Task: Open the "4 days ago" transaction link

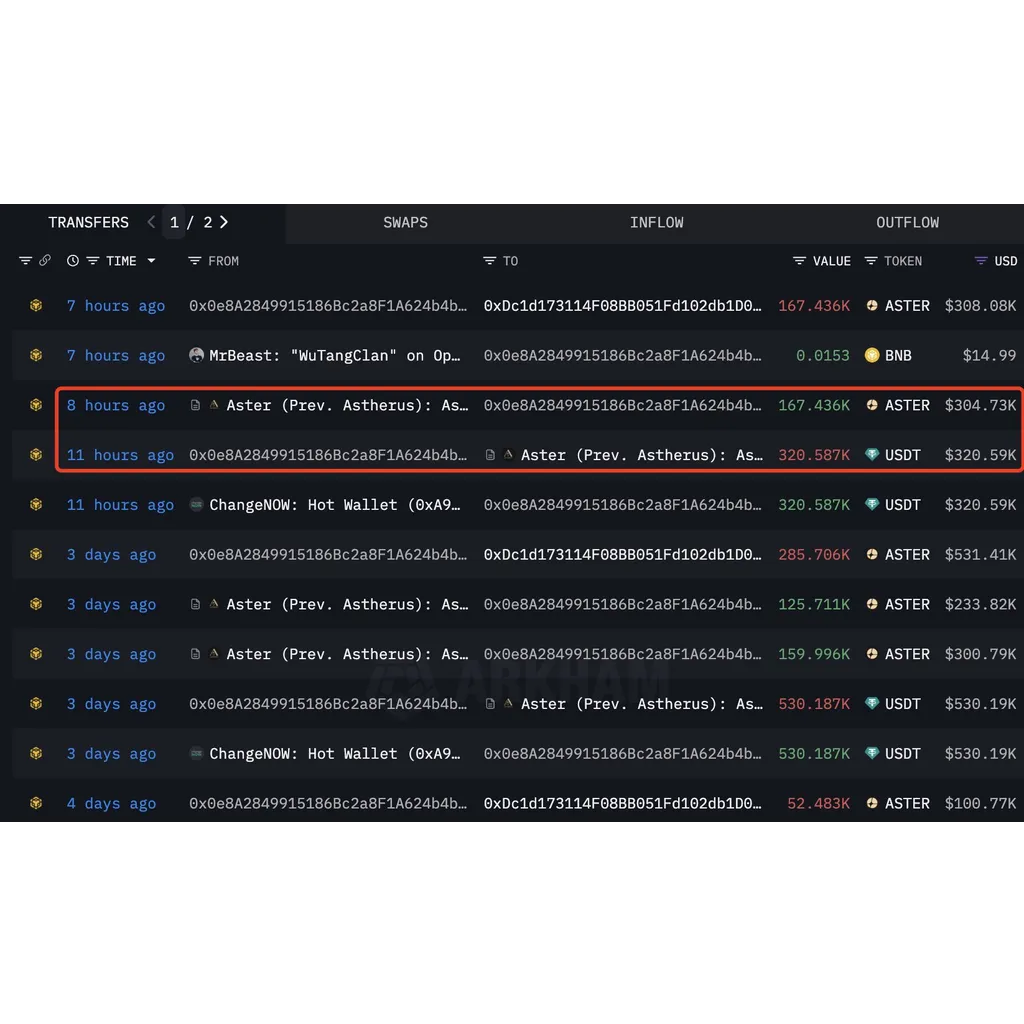Action: tap(111, 803)
